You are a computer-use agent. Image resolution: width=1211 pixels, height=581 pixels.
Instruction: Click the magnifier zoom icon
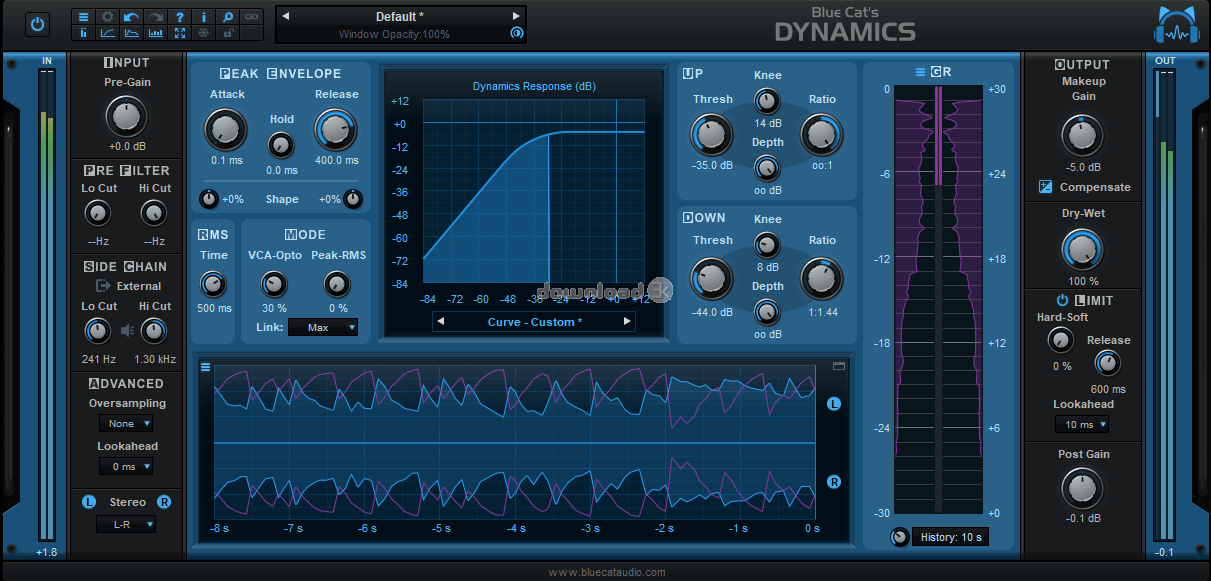click(228, 17)
